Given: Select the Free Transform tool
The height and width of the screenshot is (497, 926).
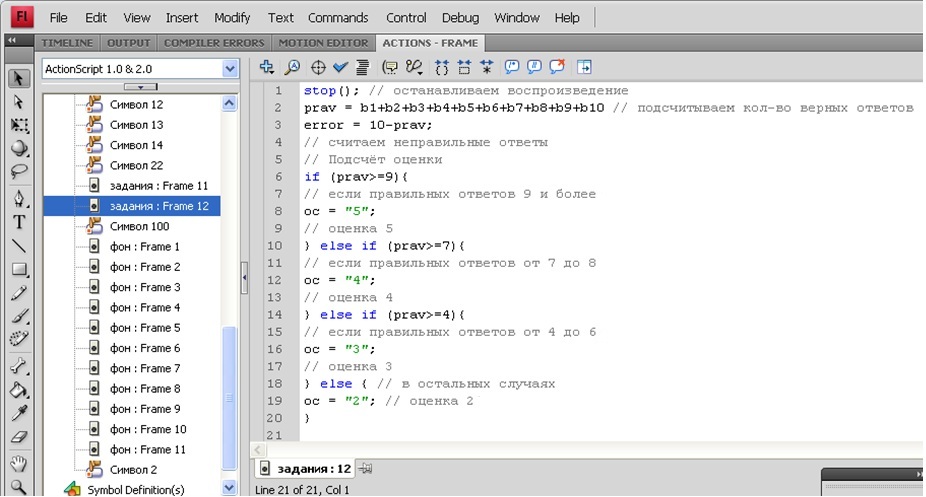Looking at the screenshot, I should (x=19, y=125).
